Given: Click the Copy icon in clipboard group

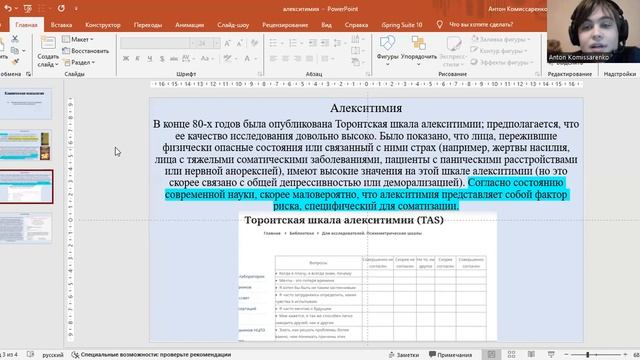Looking at the screenshot, I should pyautogui.click(x=15, y=51).
